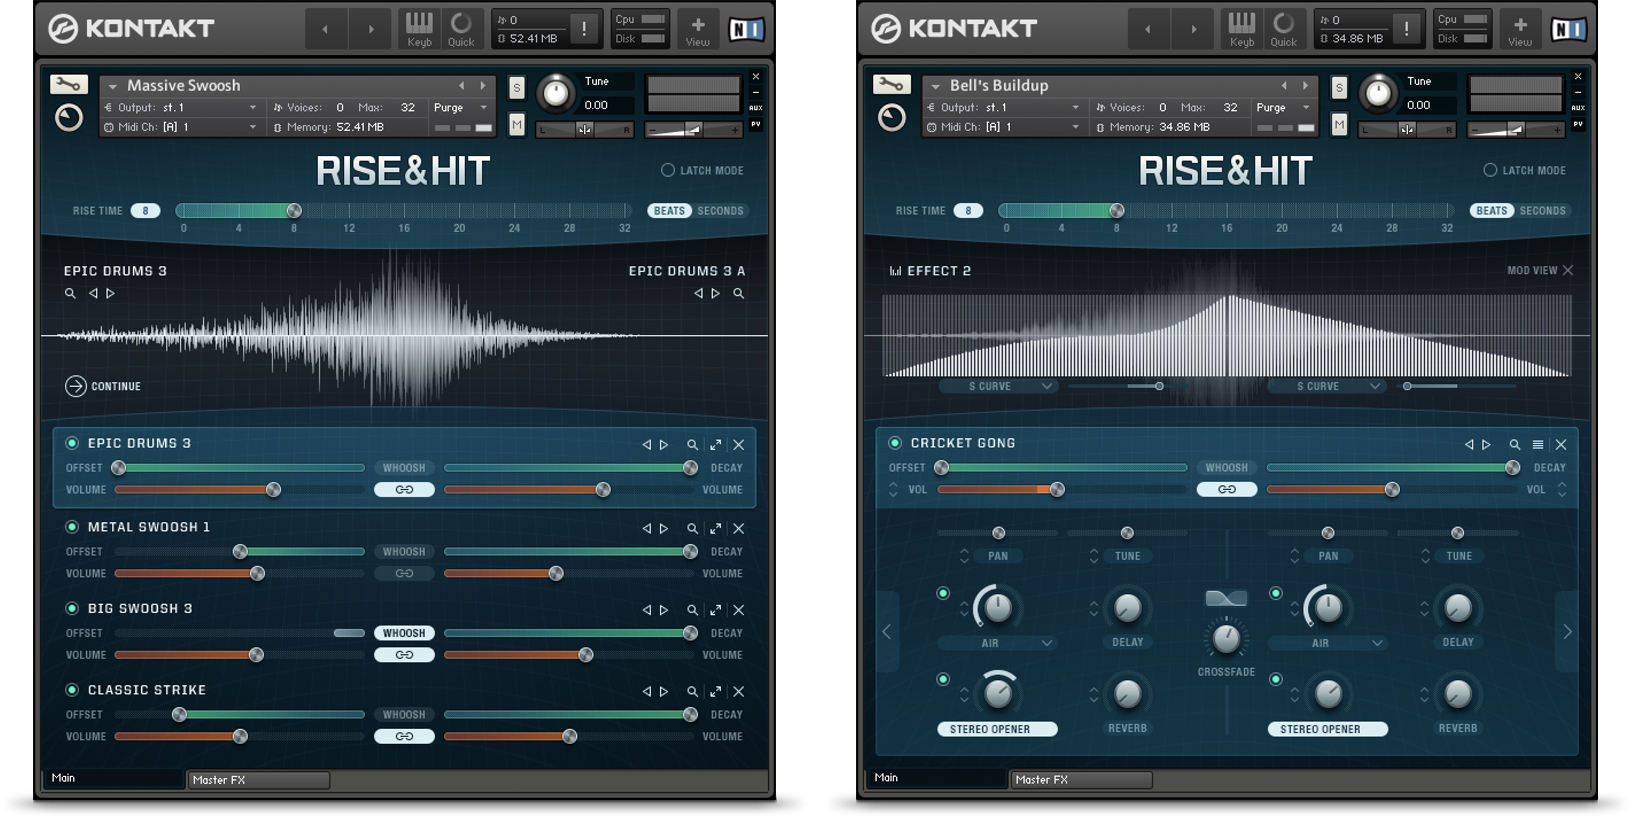Image resolution: width=1631 pixels, height=818 pixels.
Task: Open the wrench edit icon in Bell's Buildup window
Action: coord(891,85)
